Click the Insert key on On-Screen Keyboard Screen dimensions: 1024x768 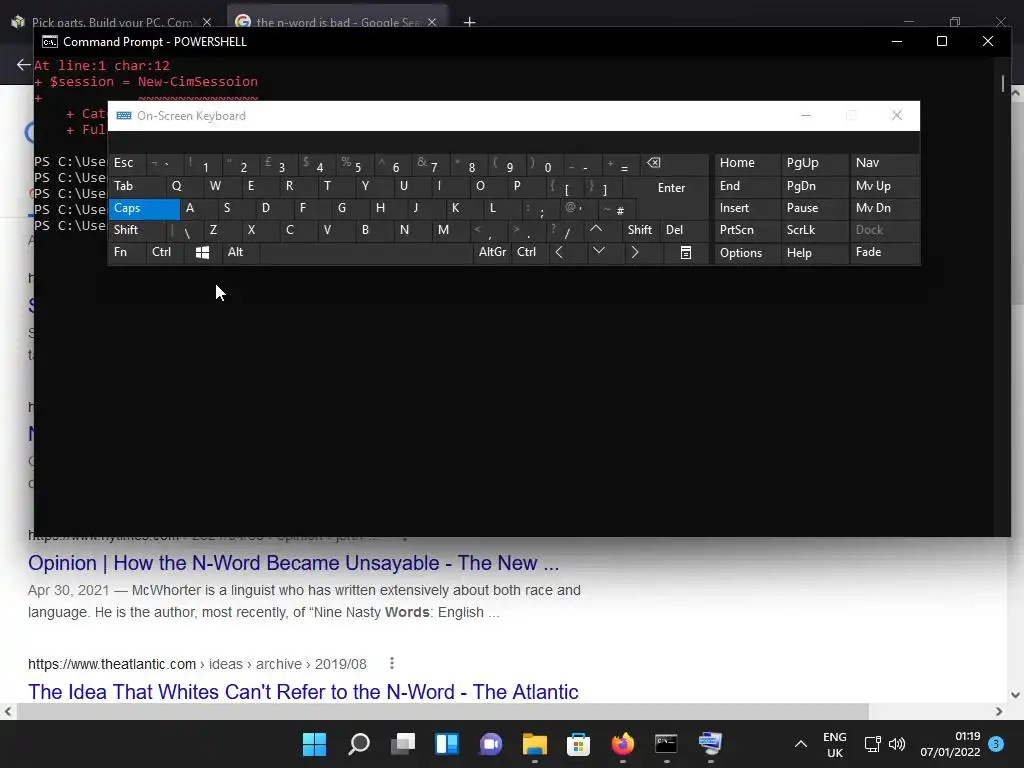pyautogui.click(x=747, y=208)
